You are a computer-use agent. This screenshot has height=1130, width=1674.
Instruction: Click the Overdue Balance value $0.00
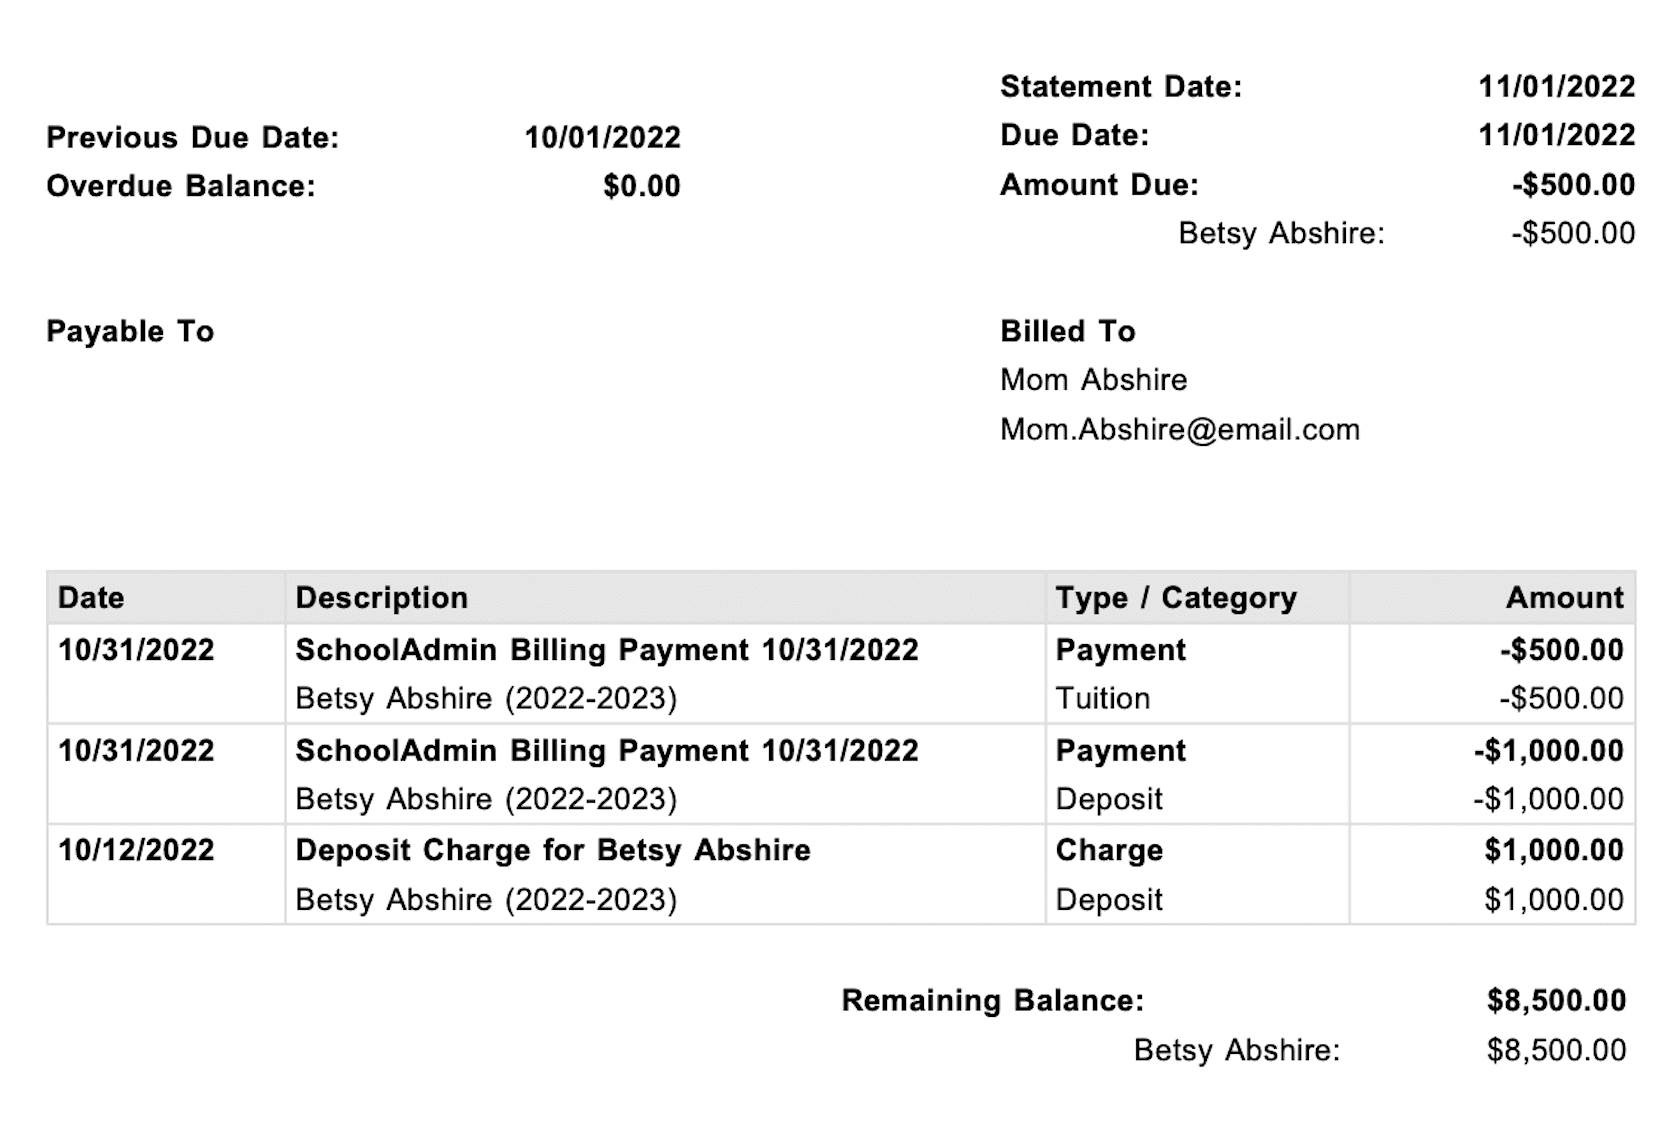tap(641, 187)
